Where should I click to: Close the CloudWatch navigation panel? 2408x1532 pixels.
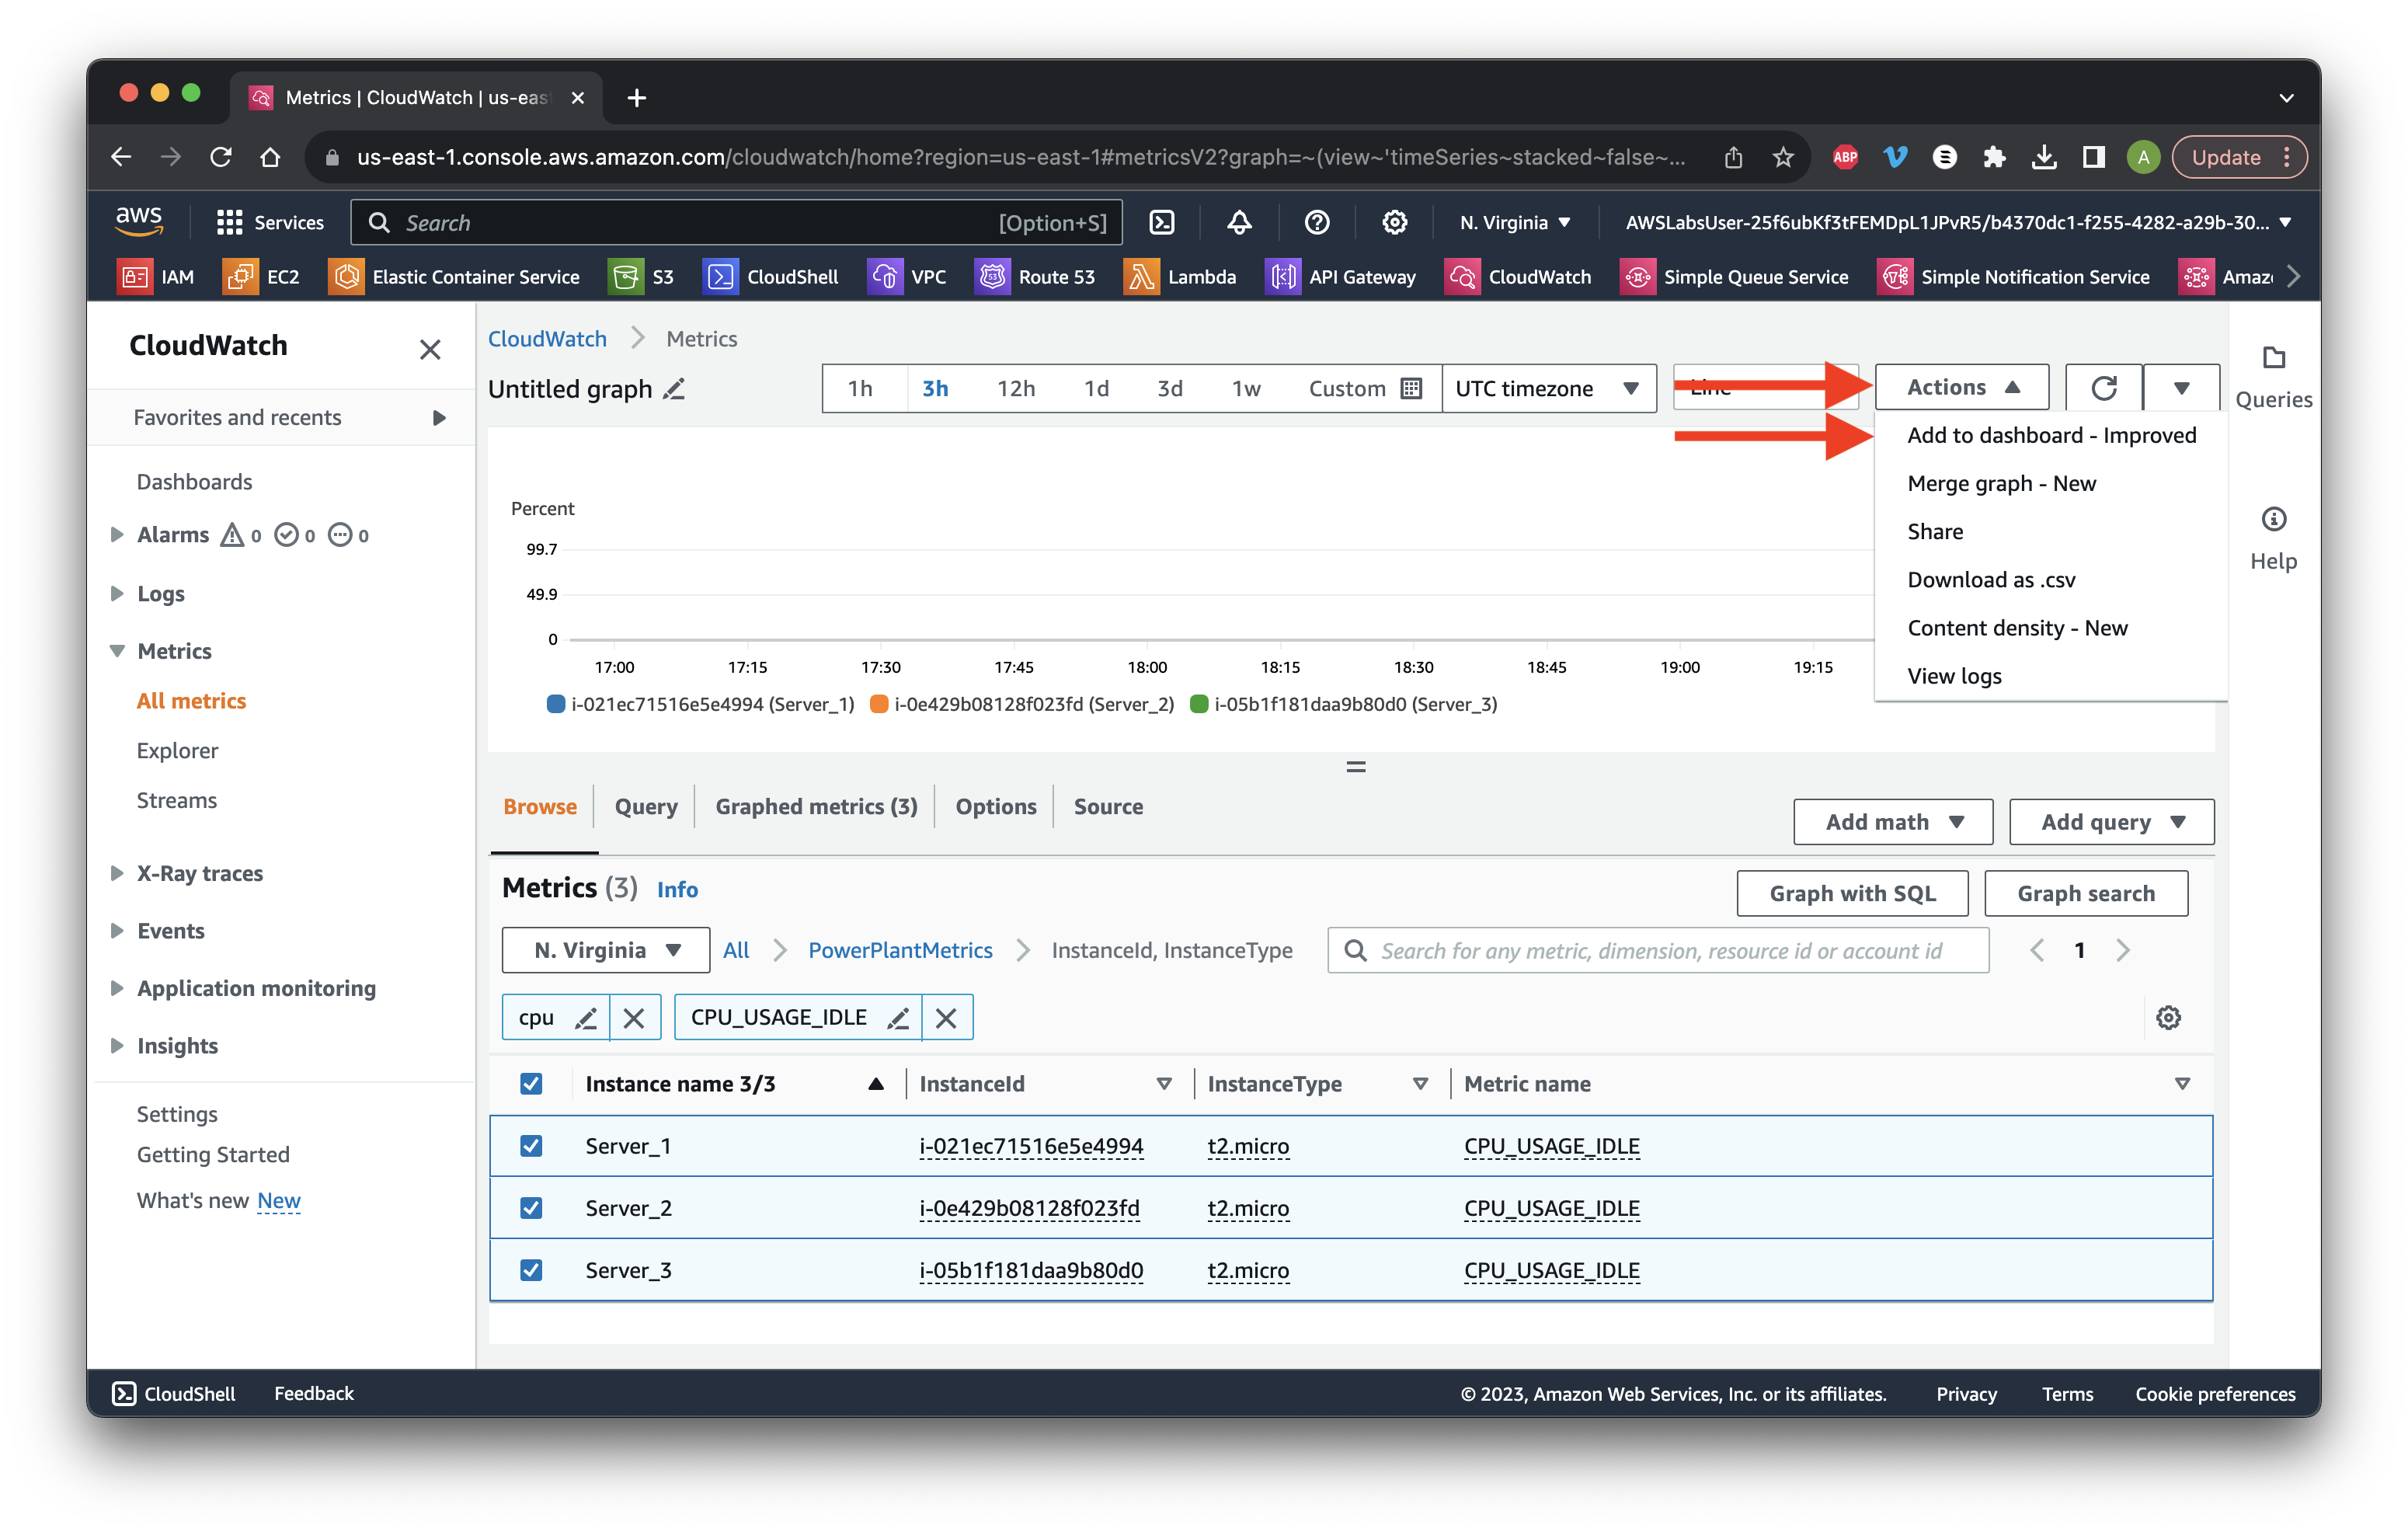tap(430, 350)
